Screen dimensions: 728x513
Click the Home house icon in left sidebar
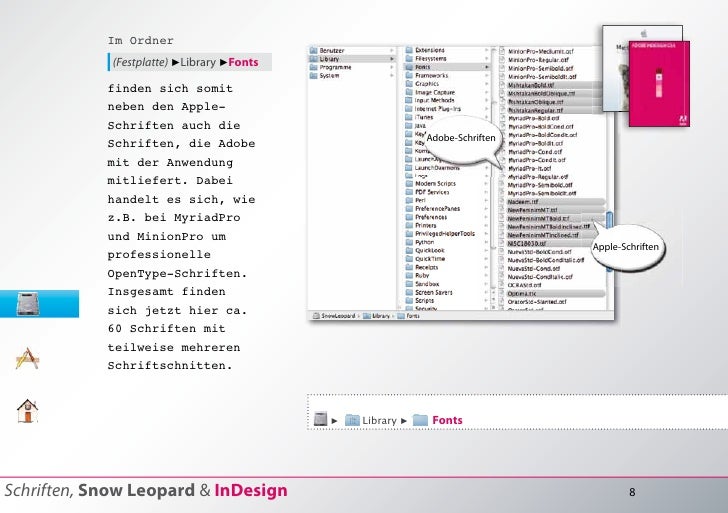[x=27, y=411]
